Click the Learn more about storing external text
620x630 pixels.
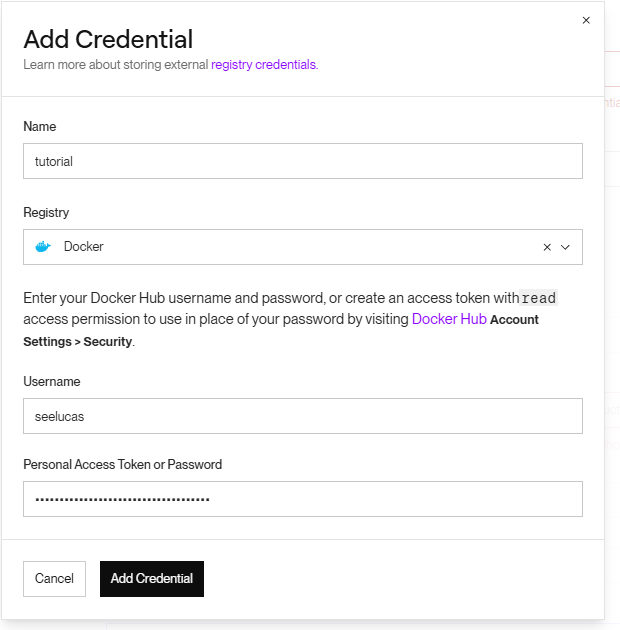pos(115,65)
